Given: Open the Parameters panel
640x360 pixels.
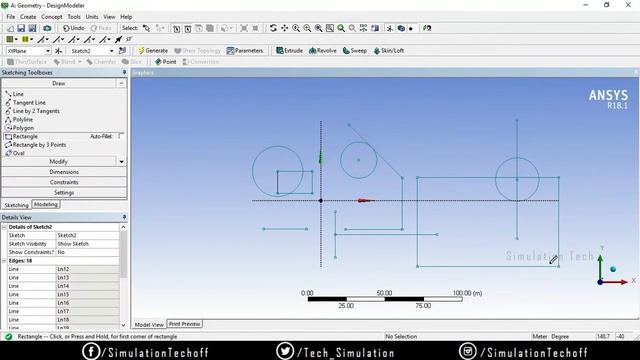Looking at the screenshot, I should pyautogui.click(x=245, y=51).
